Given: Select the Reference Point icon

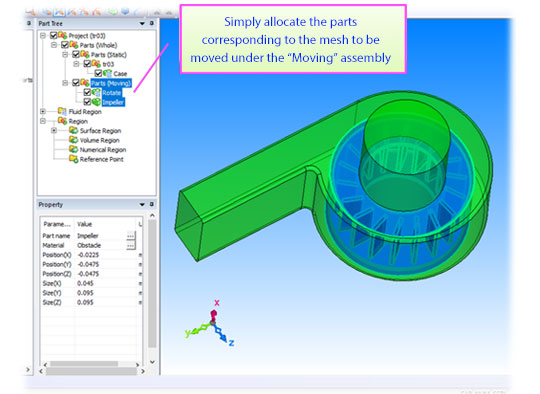Looking at the screenshot, I should pyautogui.click(x=73, y=159).
